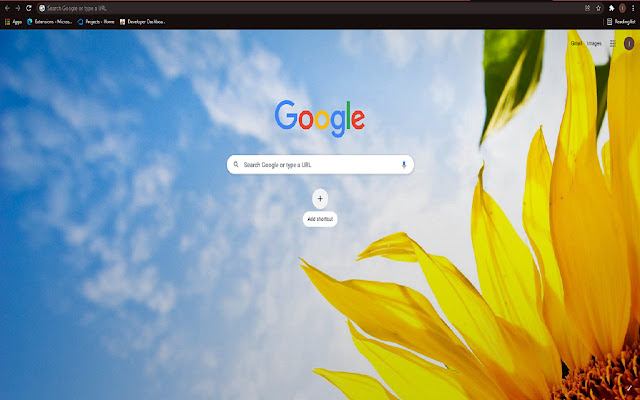
Task: Open the Developer Dashboard bookmark
Action: (142, 22)
